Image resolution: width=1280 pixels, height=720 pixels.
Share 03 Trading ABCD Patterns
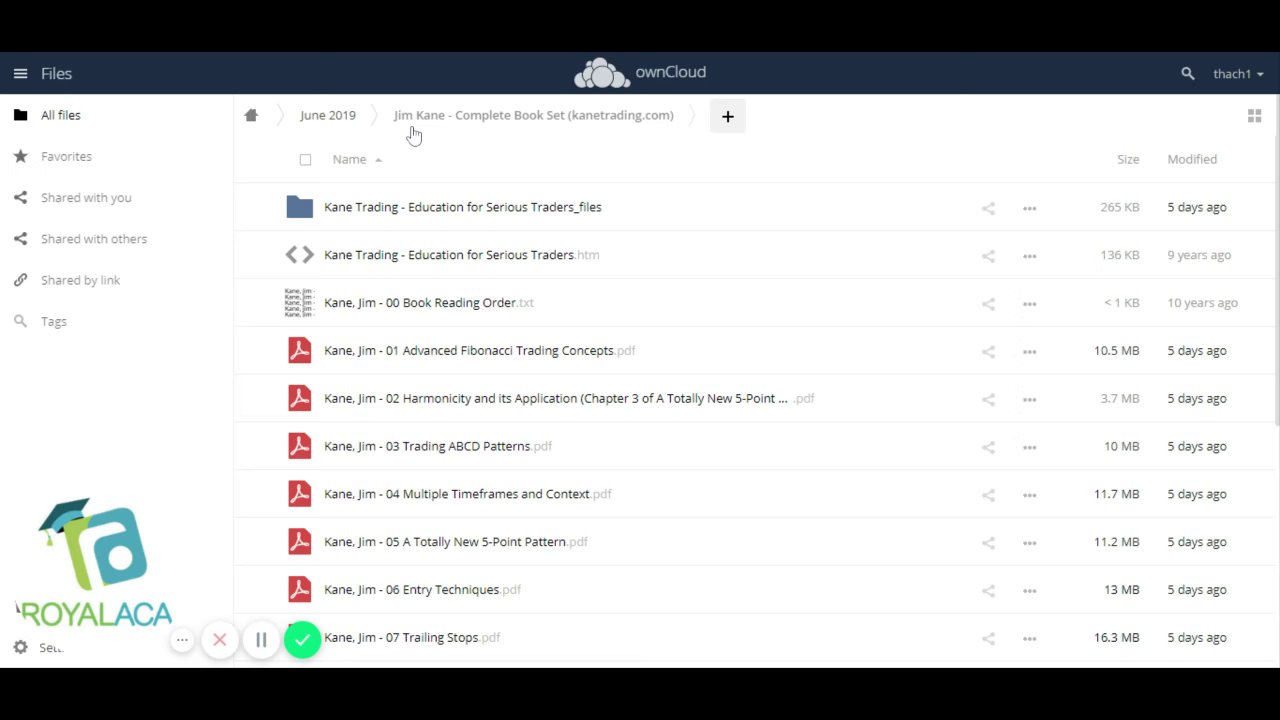coord(988,447)
